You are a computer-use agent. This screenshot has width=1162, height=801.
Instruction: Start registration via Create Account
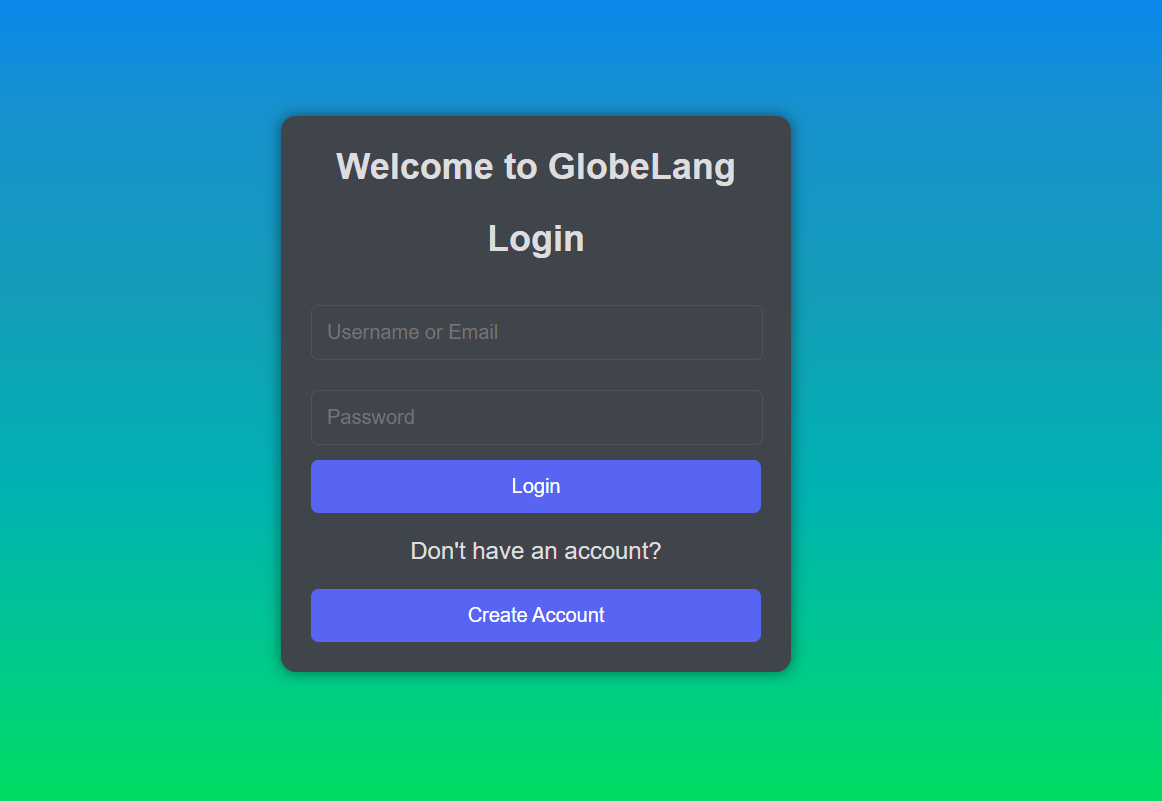[536, 615]
